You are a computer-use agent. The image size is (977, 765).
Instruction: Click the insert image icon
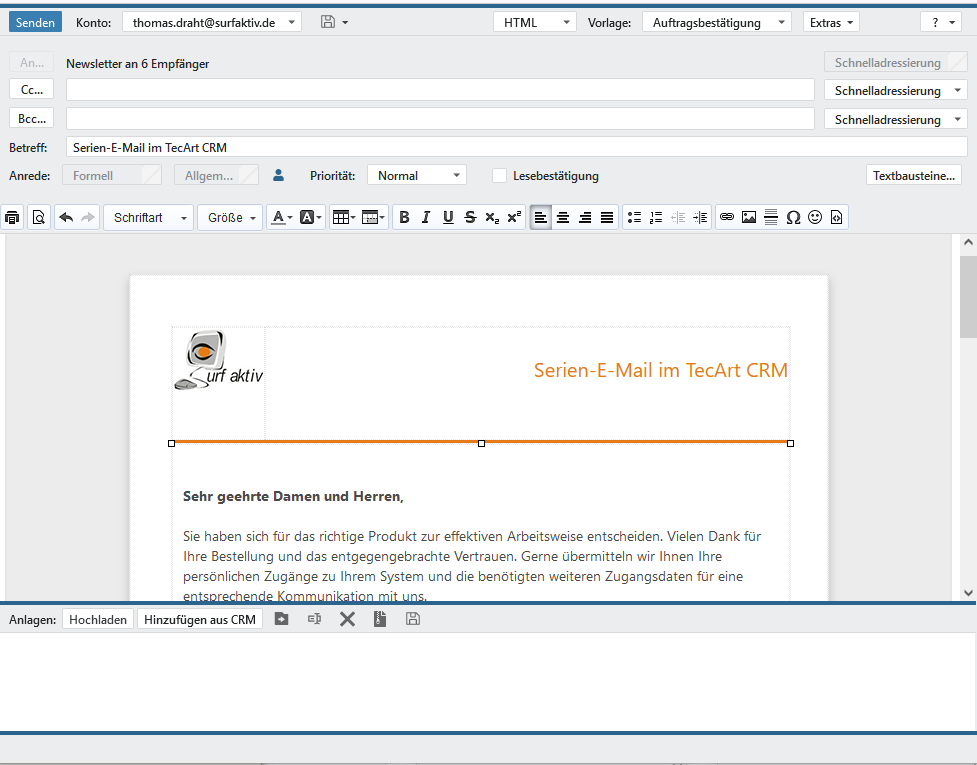click(x=749, y=217)
